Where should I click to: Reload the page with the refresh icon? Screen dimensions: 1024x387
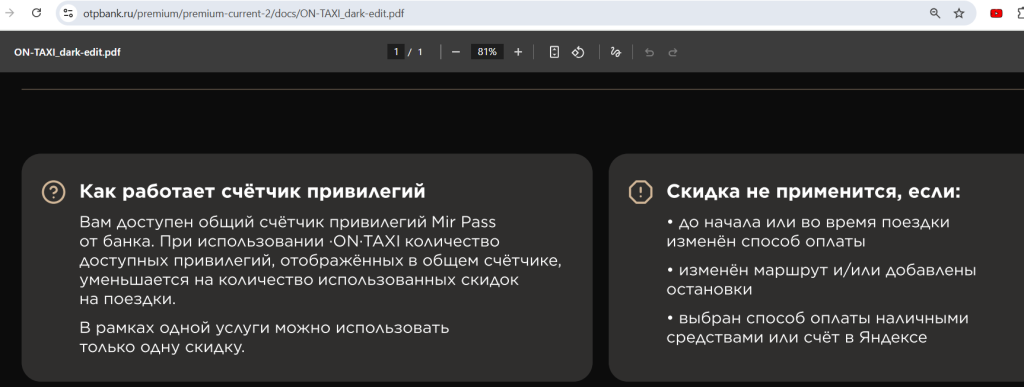click(37, 13)
